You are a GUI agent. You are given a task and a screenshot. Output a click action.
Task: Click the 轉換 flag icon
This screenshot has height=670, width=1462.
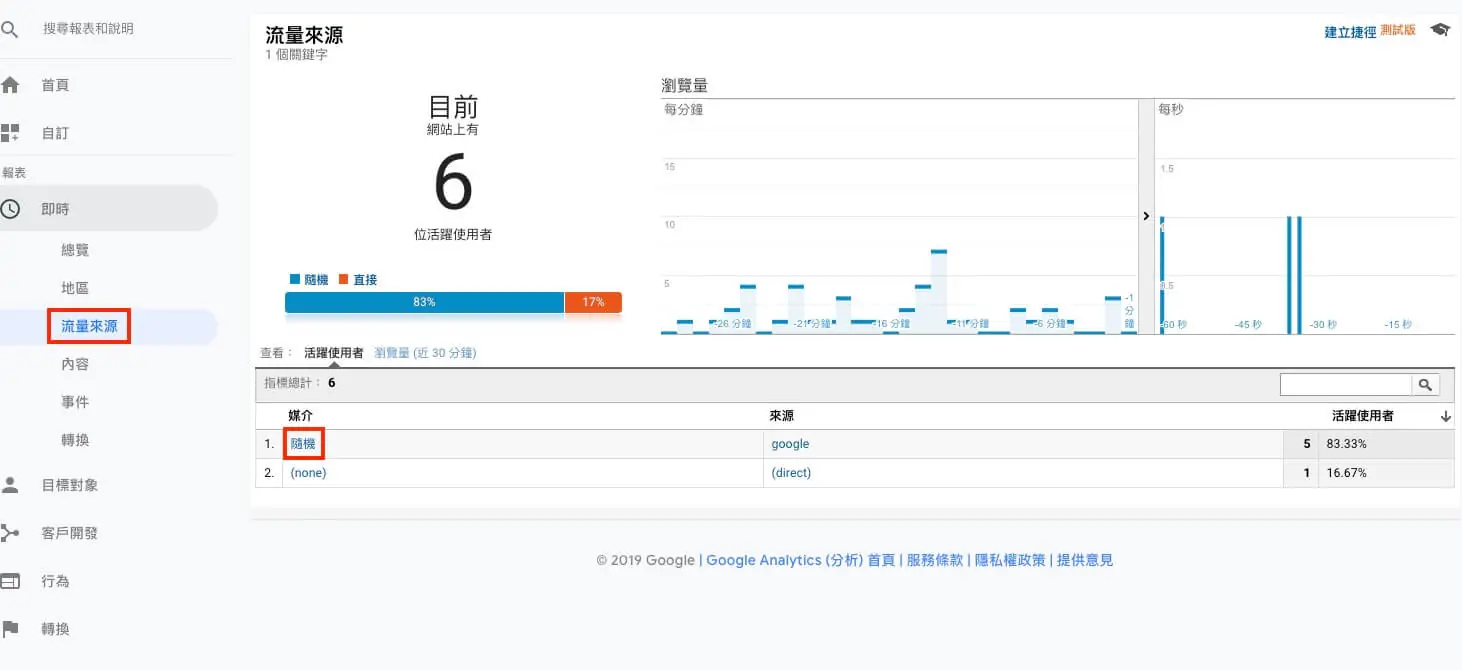point(10,629)
